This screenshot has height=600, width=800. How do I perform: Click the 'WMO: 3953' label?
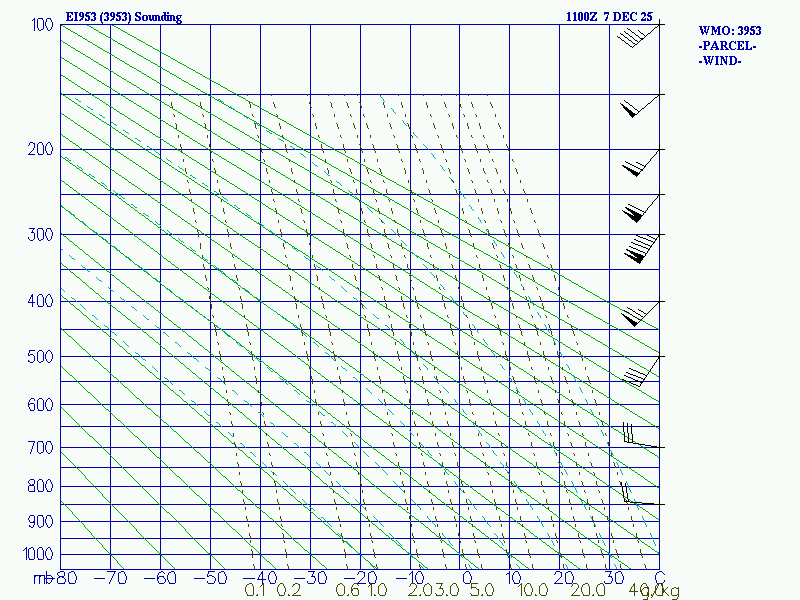[x=730, y=31]
